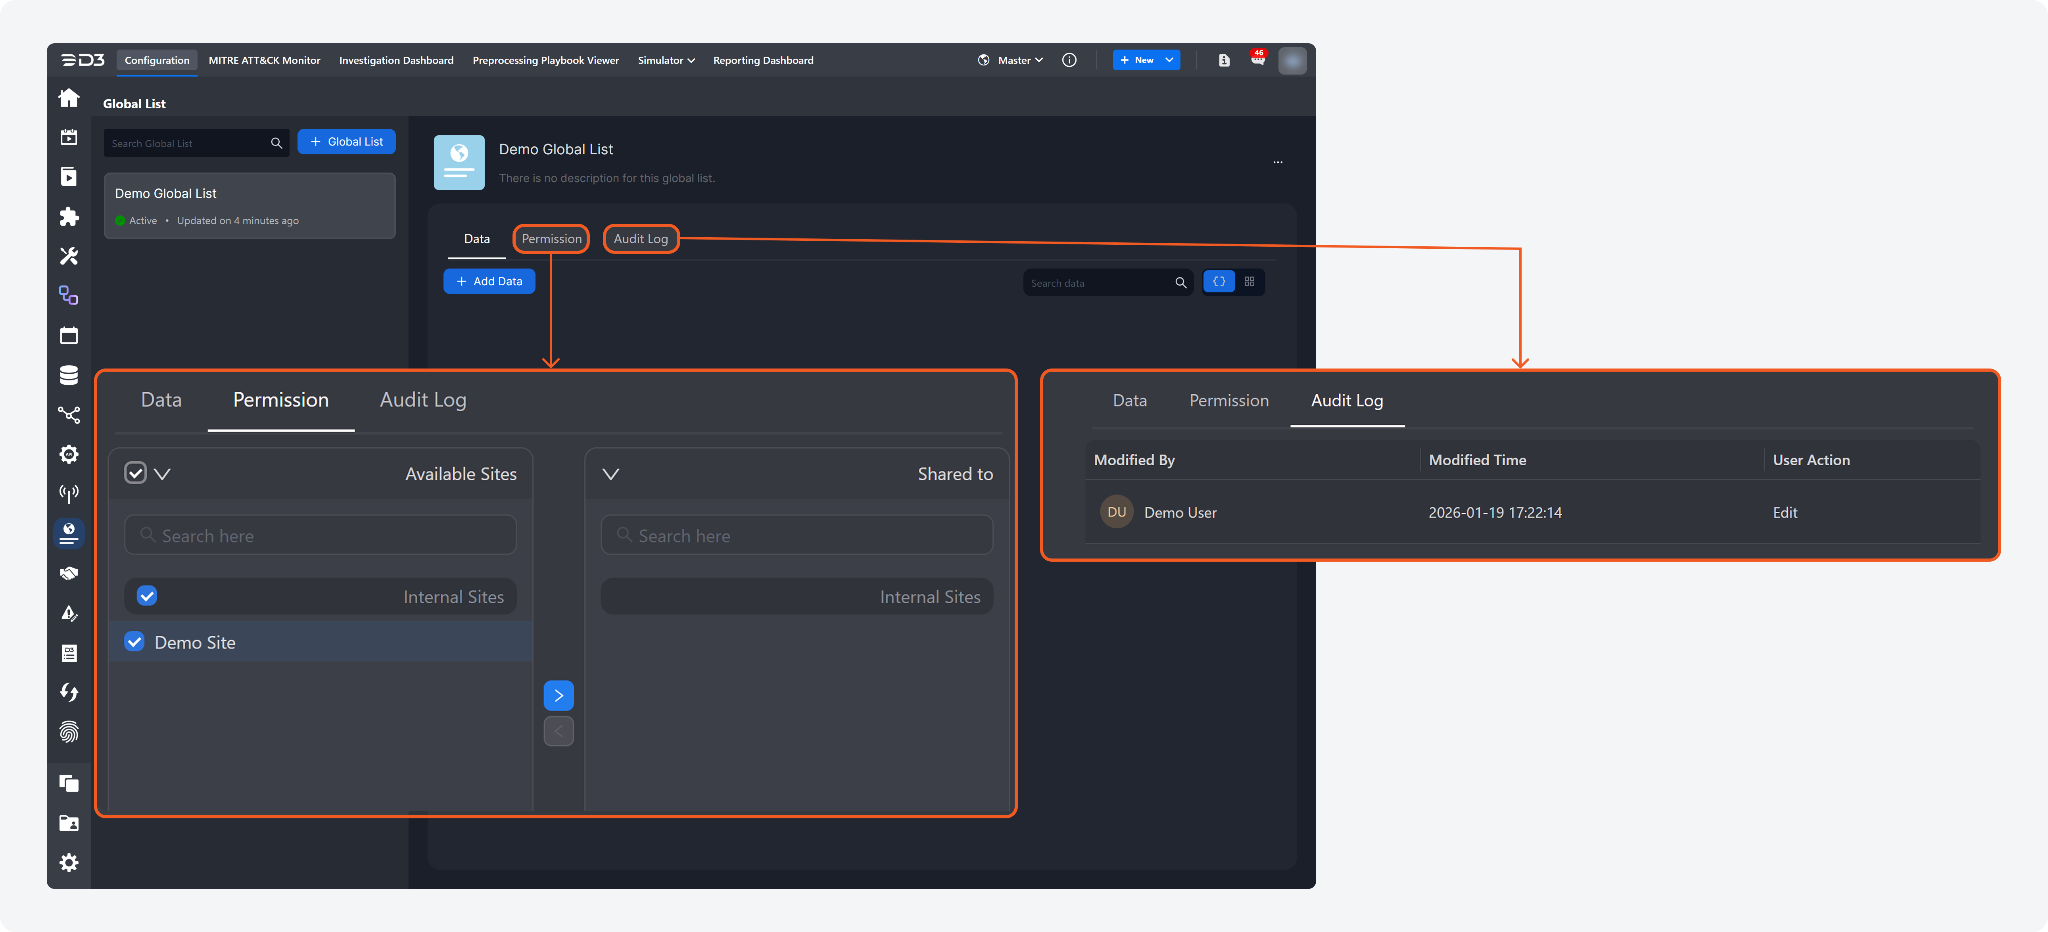Click the + Global List button
2048x932 pixels.
tap(346, 142)
